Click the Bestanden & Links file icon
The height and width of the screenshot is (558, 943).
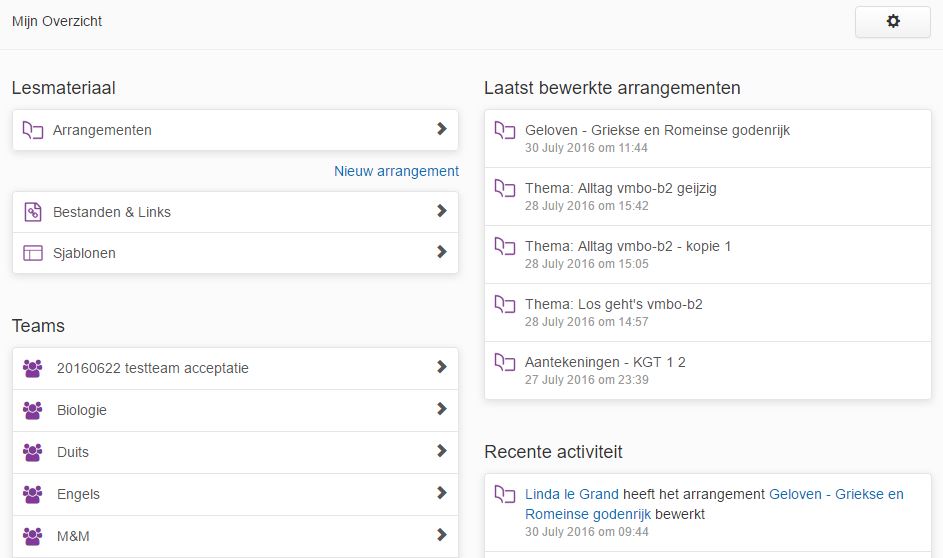(32, 212)
